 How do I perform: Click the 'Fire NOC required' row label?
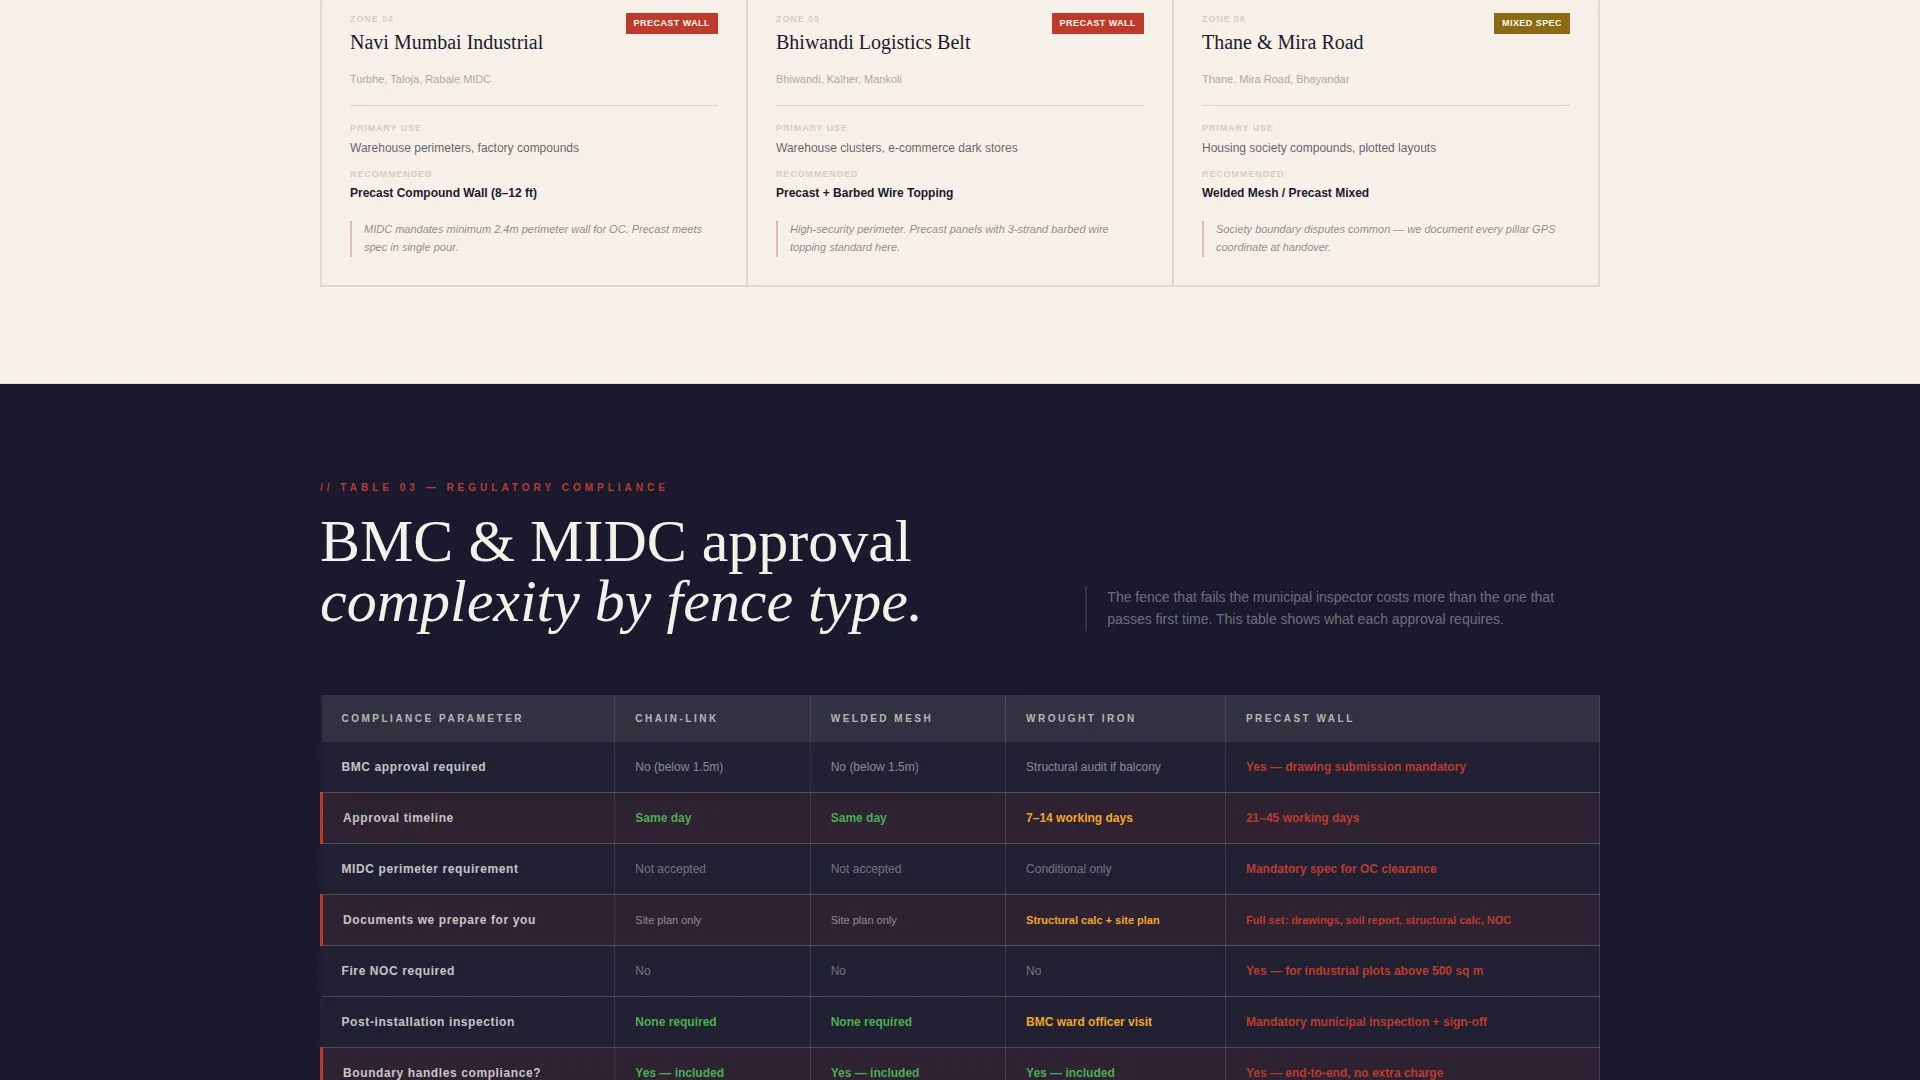tap(397, 971)
